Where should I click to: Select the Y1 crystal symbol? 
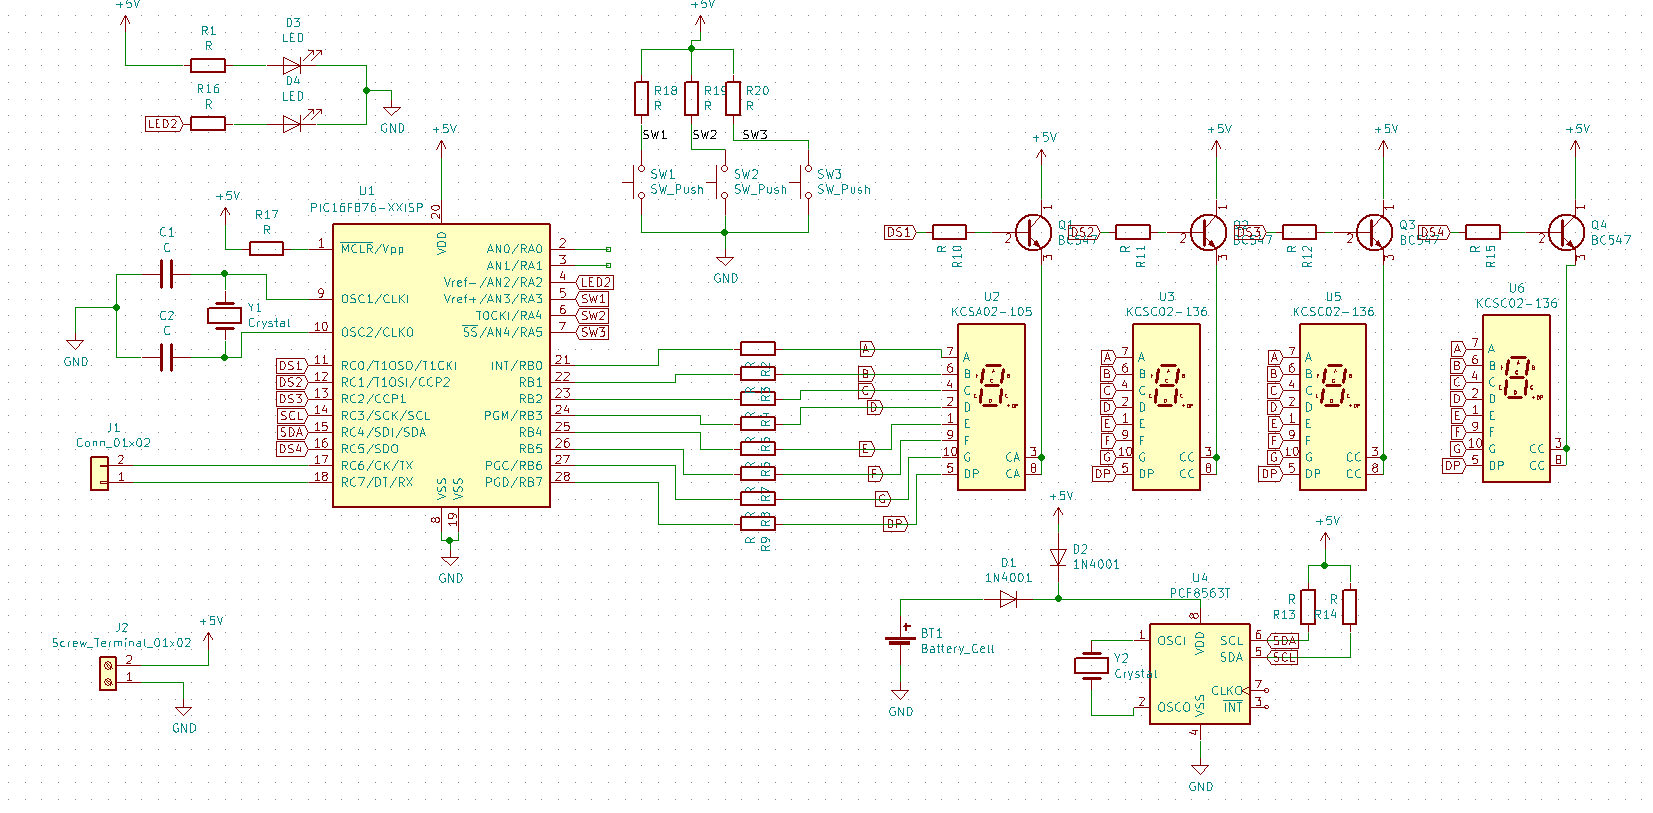(225, 315)
